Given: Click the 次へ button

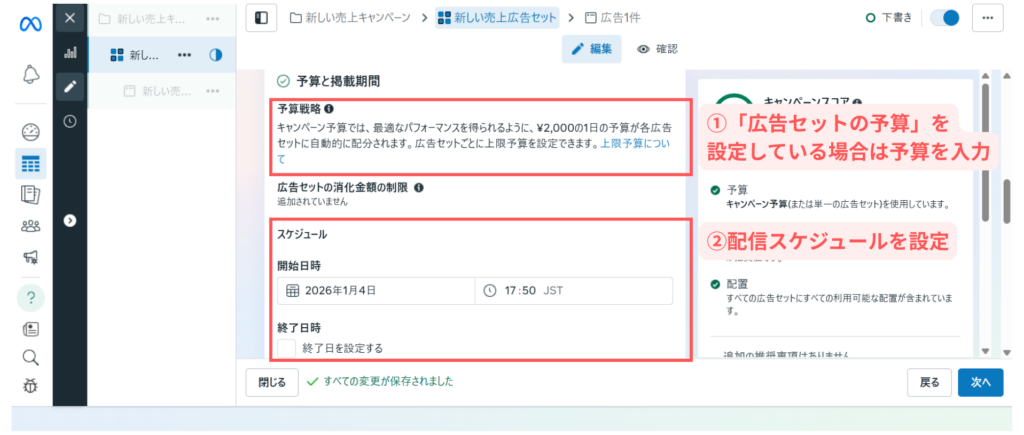Looking at the screenshot, I should 981,383.
